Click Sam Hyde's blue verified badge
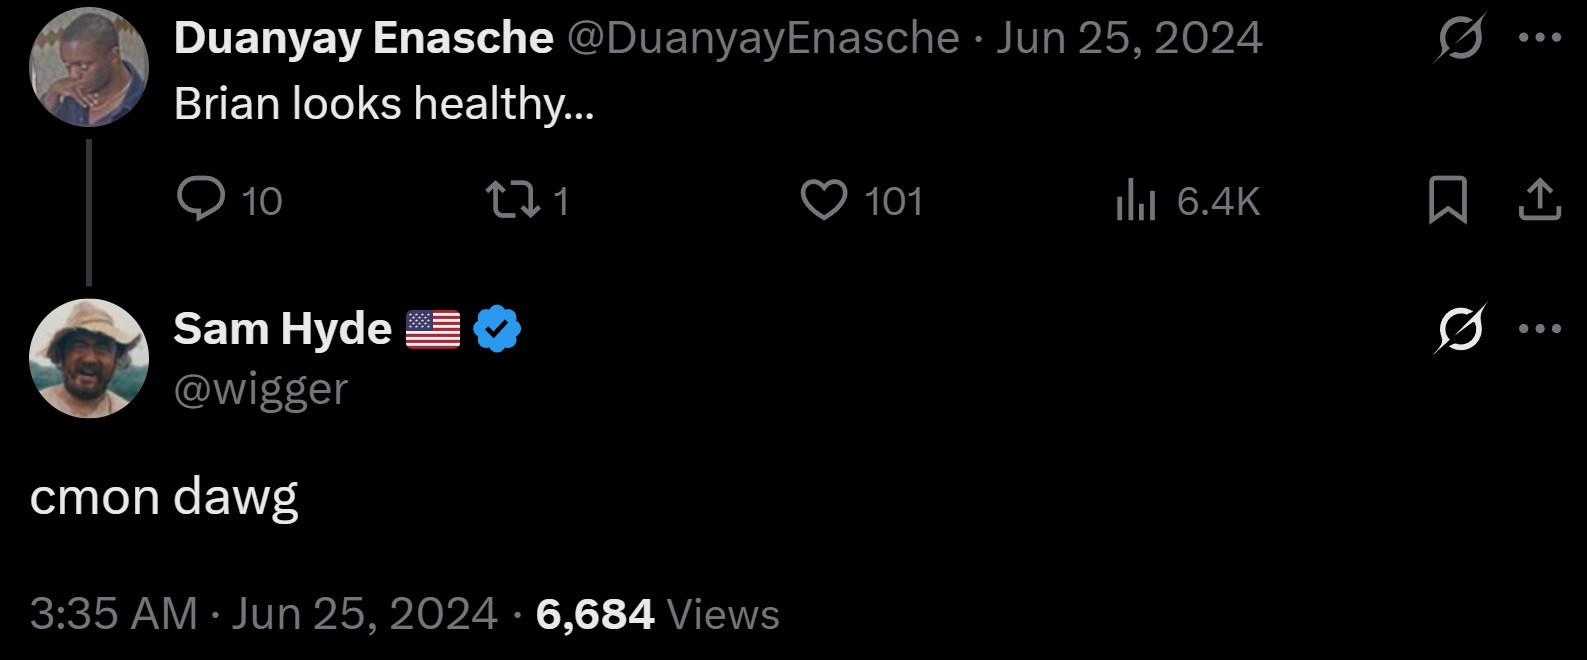The height and width of the screenshot is (660, 1587). point(497,328)
